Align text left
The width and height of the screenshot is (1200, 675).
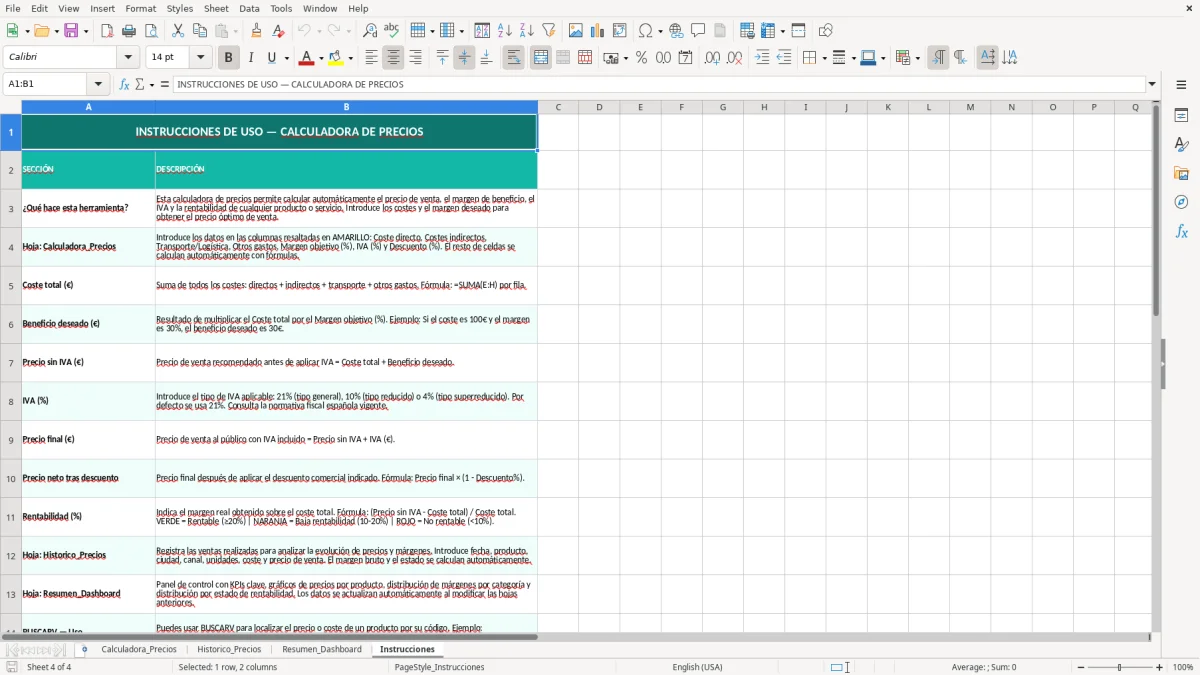[x=371, y=58]
